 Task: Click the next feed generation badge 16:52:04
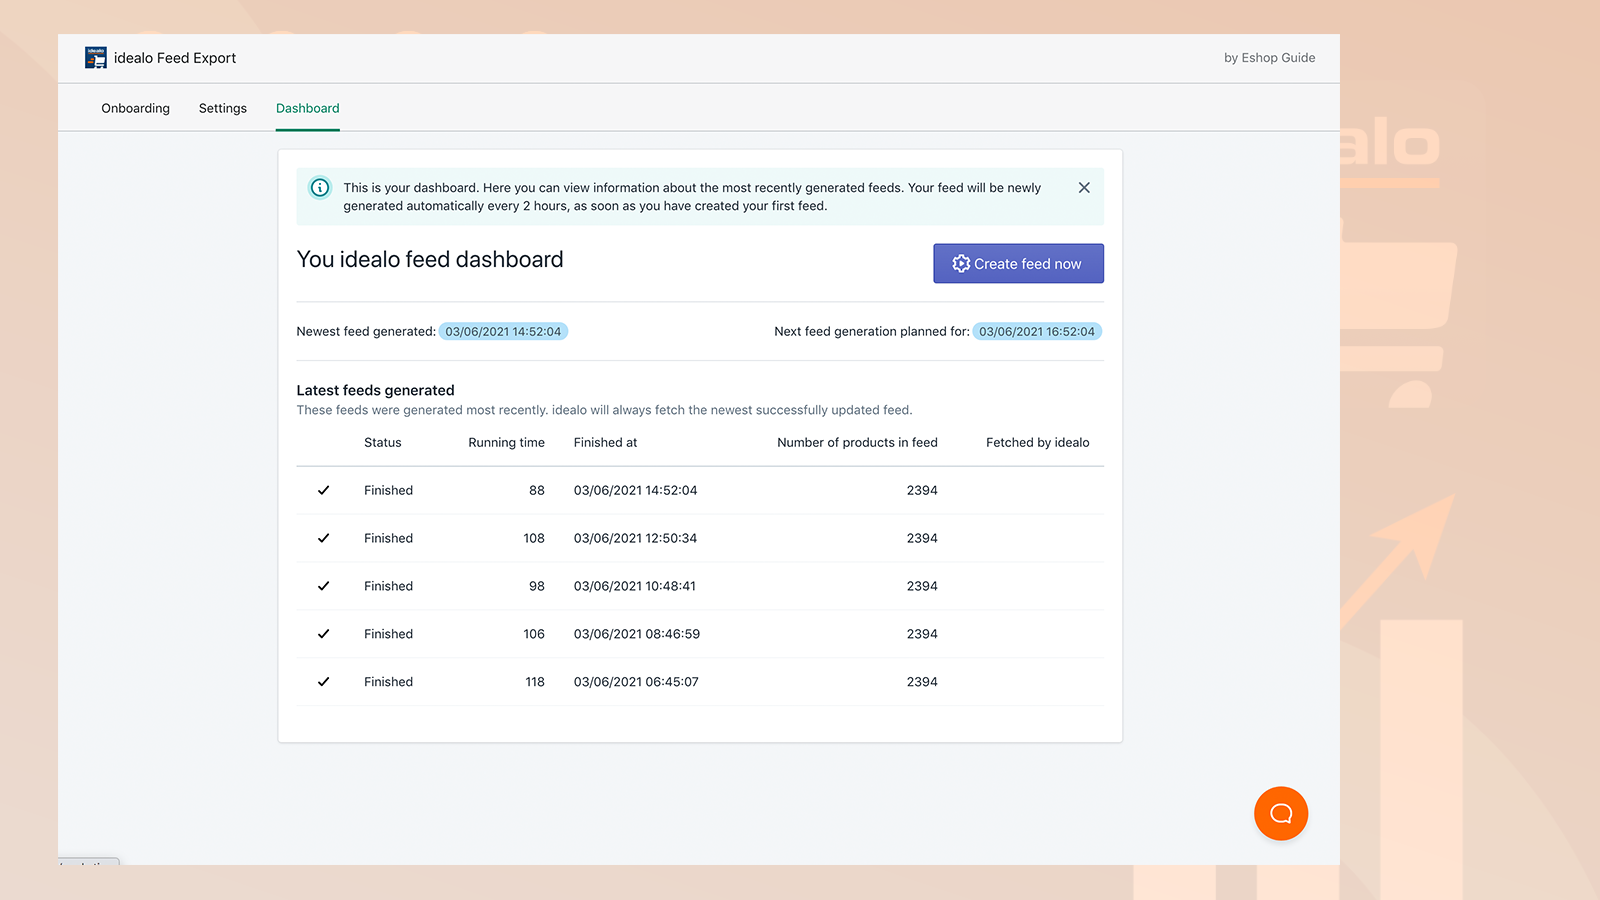(x=1037, y=331)
